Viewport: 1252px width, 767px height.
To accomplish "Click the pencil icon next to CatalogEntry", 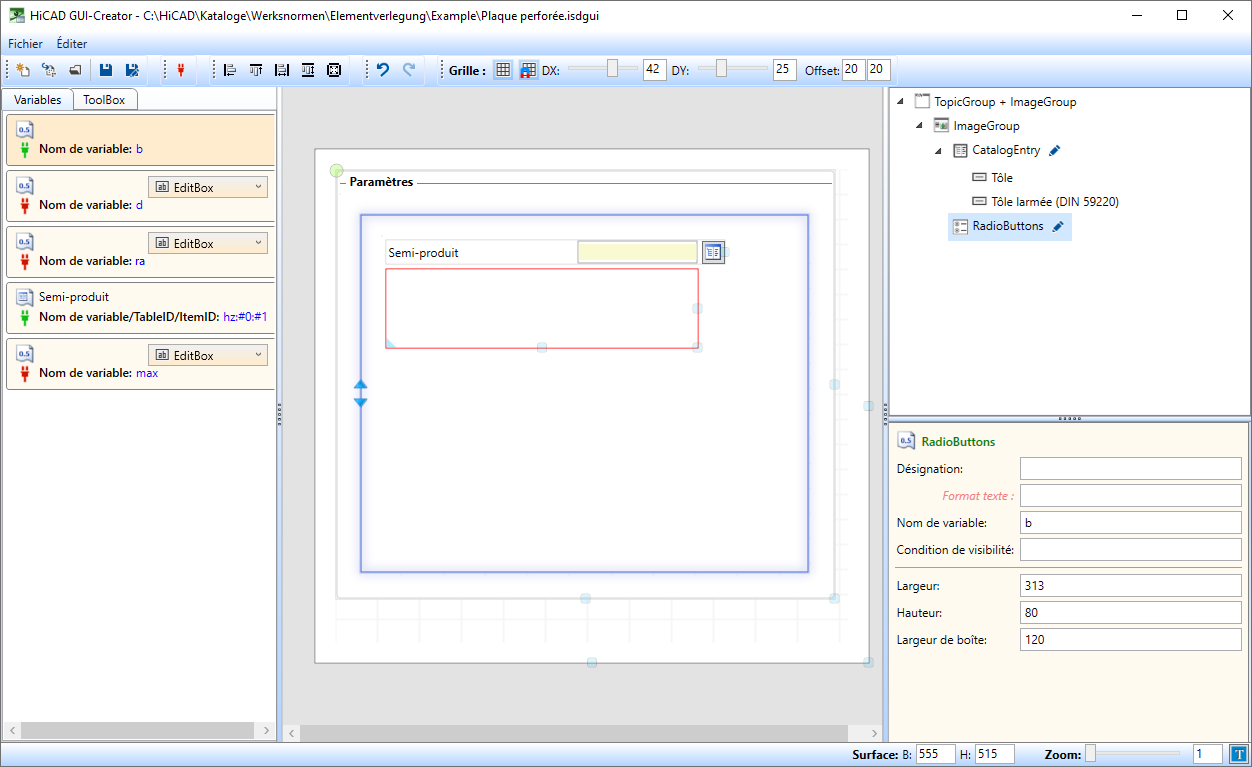I will click(1055, 150).
